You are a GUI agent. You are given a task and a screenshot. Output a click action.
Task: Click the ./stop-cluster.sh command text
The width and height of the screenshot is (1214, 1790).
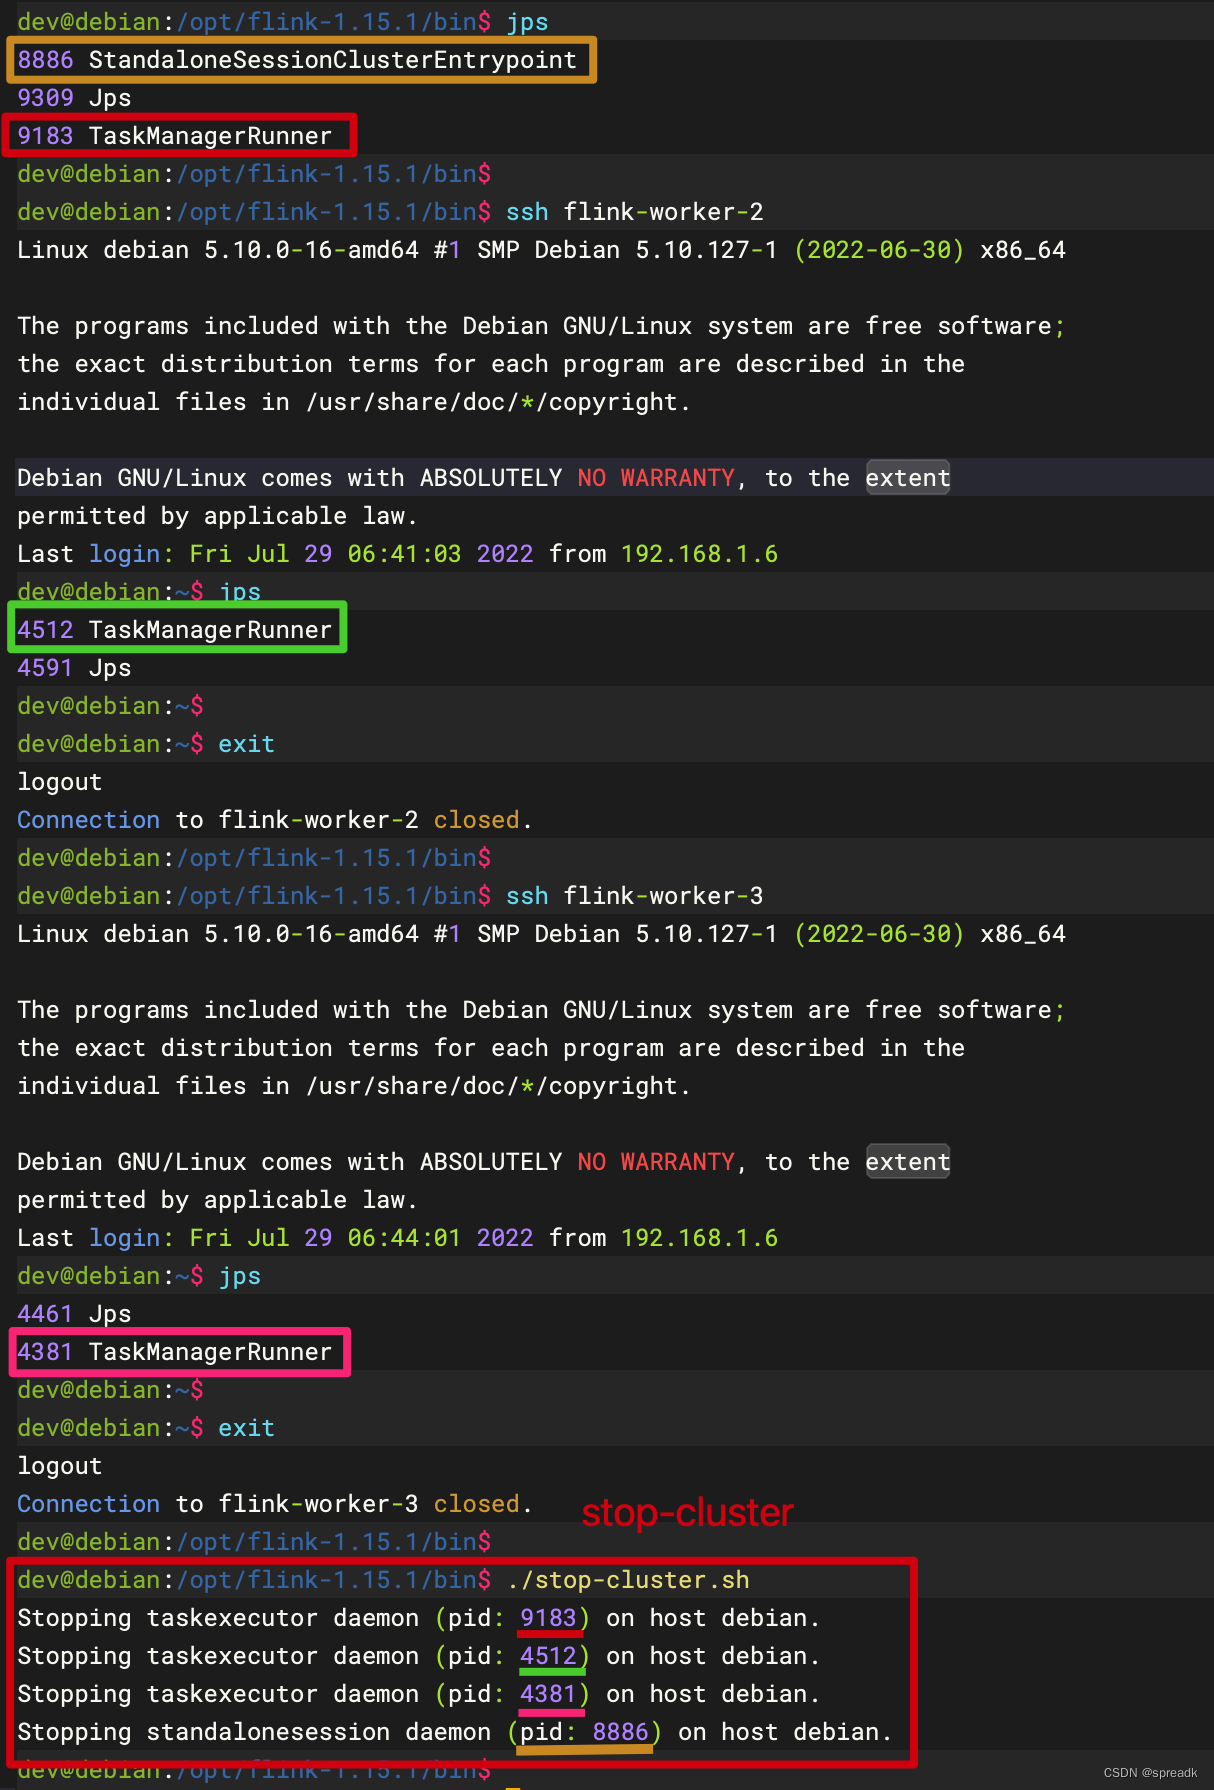pos(628,1580)
